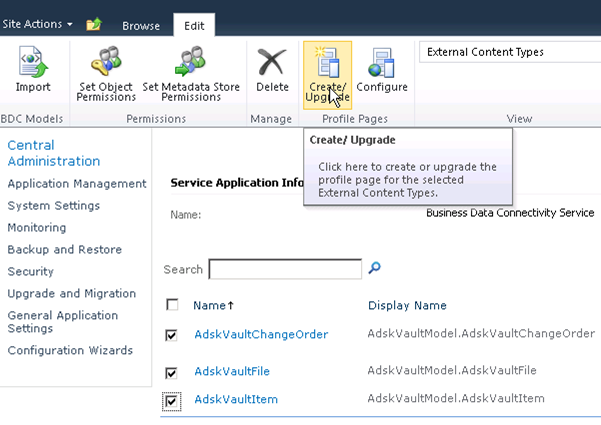
Task: Switch to the Browse tab
Action: 141,26
